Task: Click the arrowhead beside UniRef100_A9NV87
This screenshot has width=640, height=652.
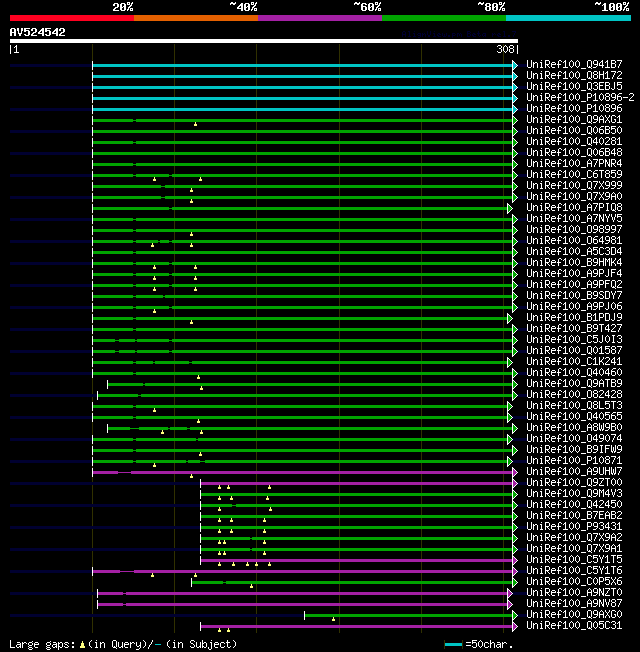Action: pos(509,603)
